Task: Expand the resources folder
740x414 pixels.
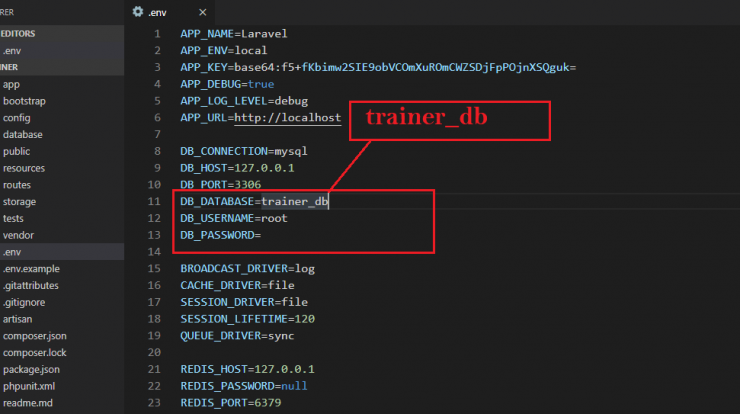Action: pyautogui.click(x=24, y=168)
